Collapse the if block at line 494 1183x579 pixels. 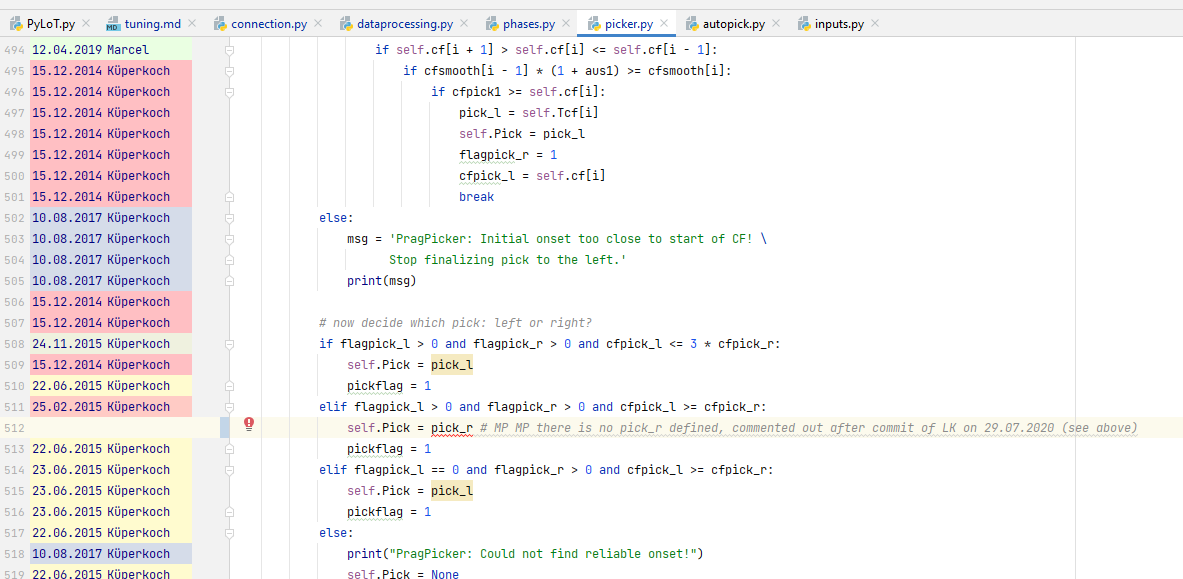pyautogui.click(x=229, y=50)
